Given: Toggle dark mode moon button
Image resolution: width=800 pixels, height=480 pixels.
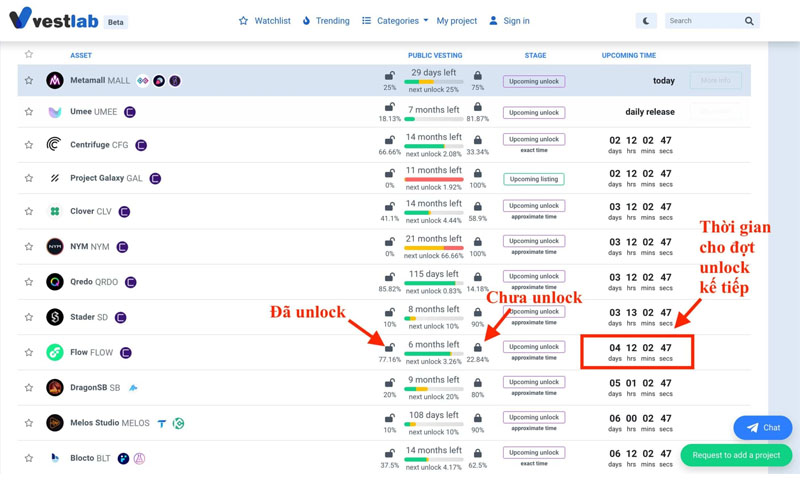Looking at the screenshot, I should (646, 21).
